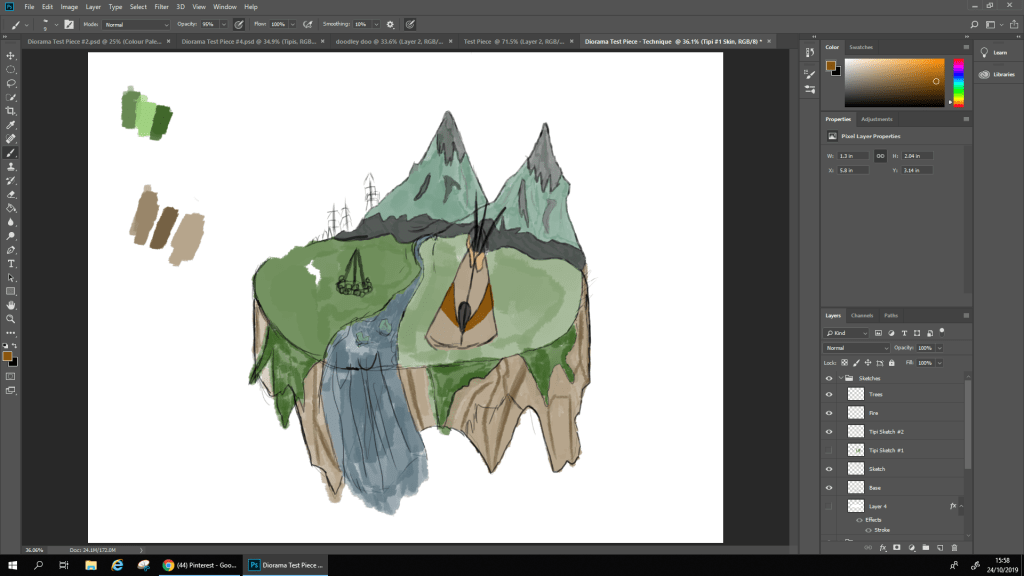Open the Learn panel button
Viewport: 1024px width, 576px height.
click(x=994, y=52)
